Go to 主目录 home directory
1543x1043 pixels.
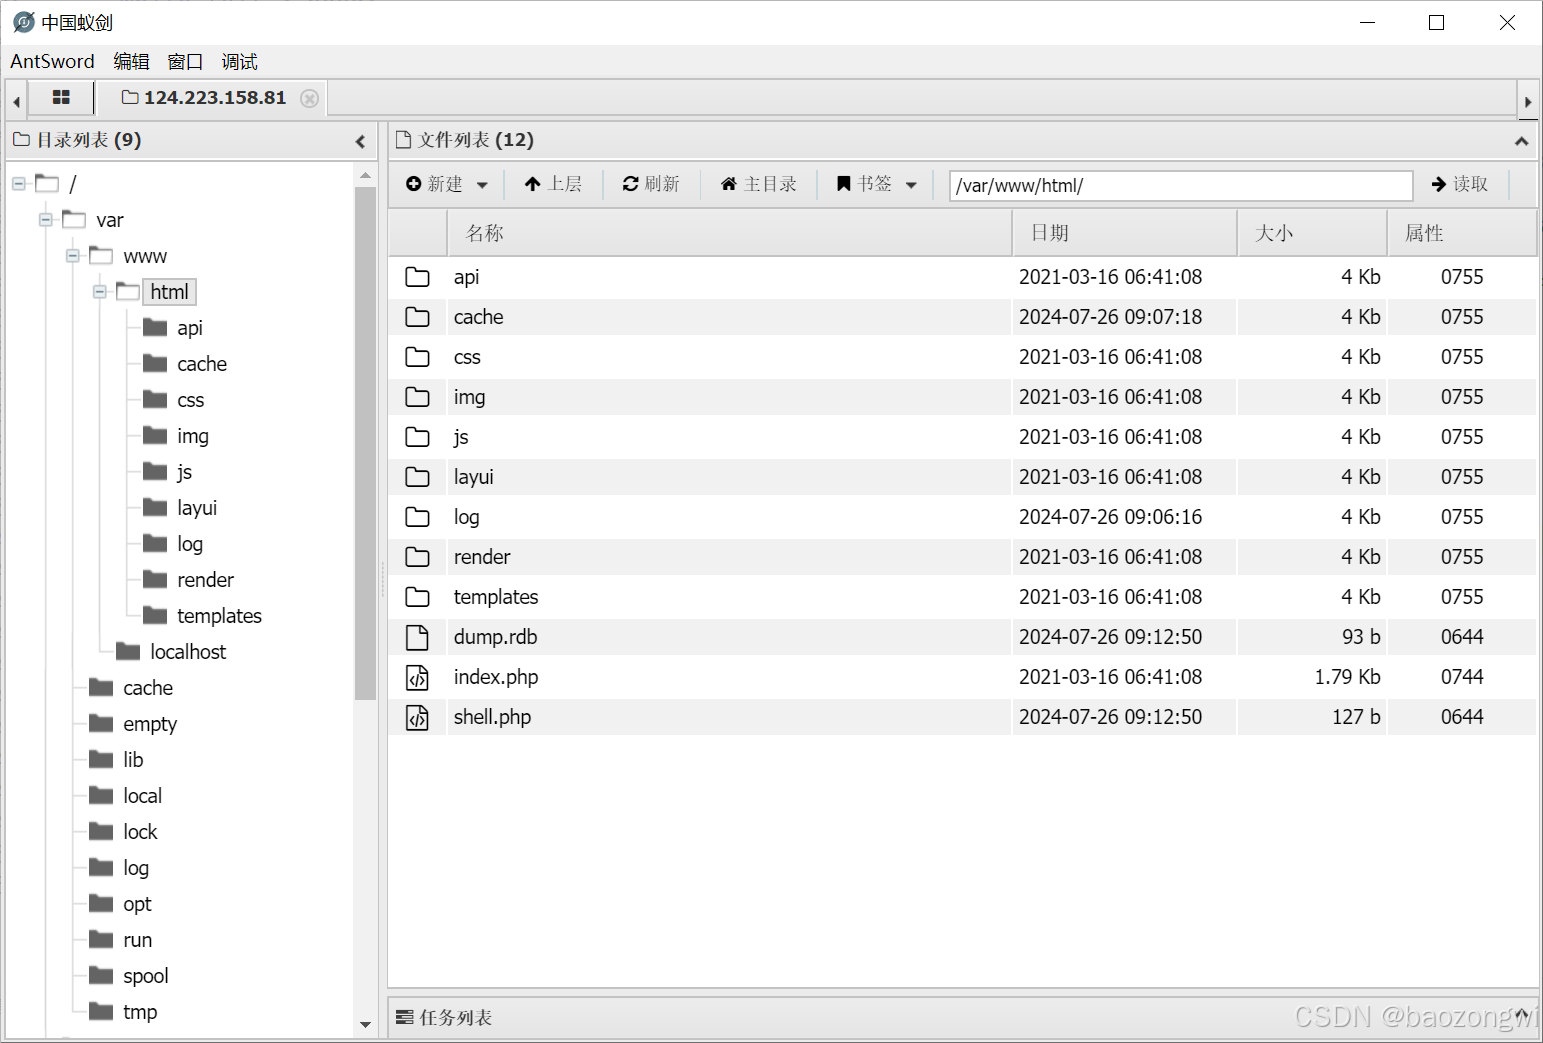coord(758,184)
